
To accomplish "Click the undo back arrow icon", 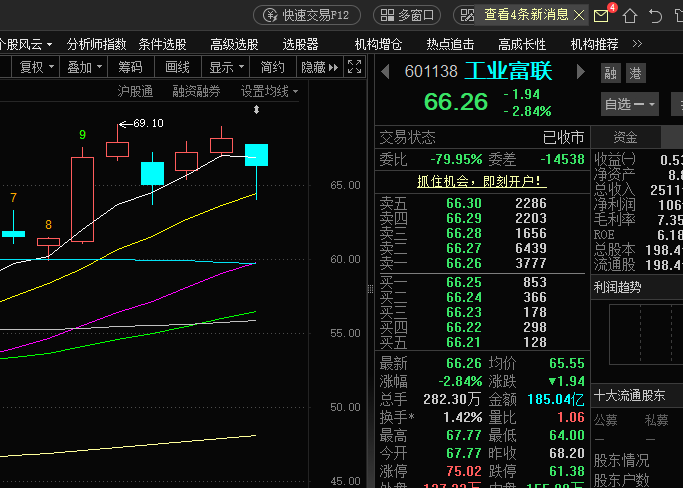I will pyautogui.click(x=655, y=16).
